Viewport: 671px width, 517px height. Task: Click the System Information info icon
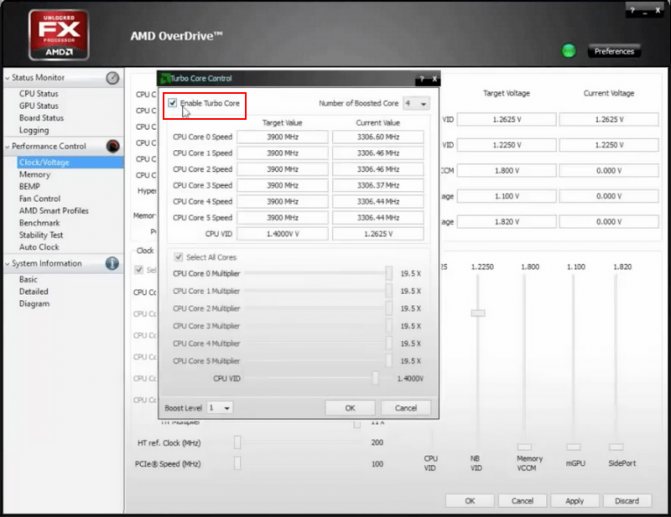112,263
